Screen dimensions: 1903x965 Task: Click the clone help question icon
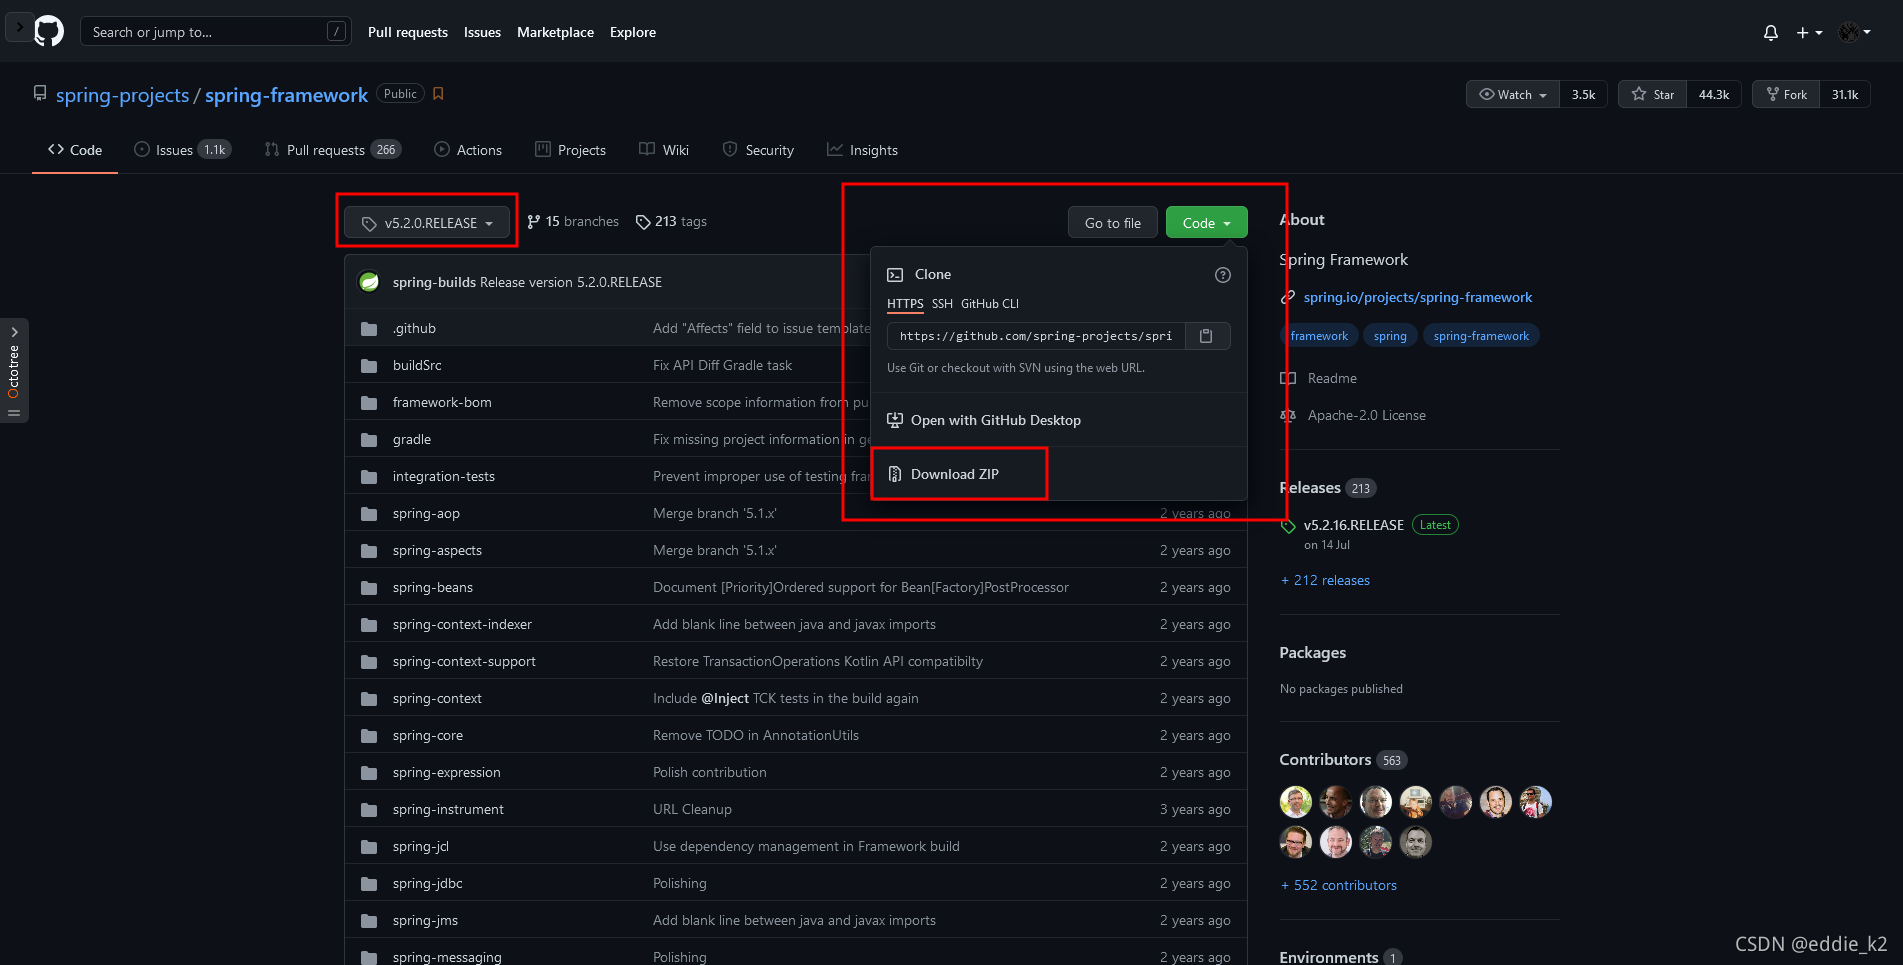[x=1222, y=275]
